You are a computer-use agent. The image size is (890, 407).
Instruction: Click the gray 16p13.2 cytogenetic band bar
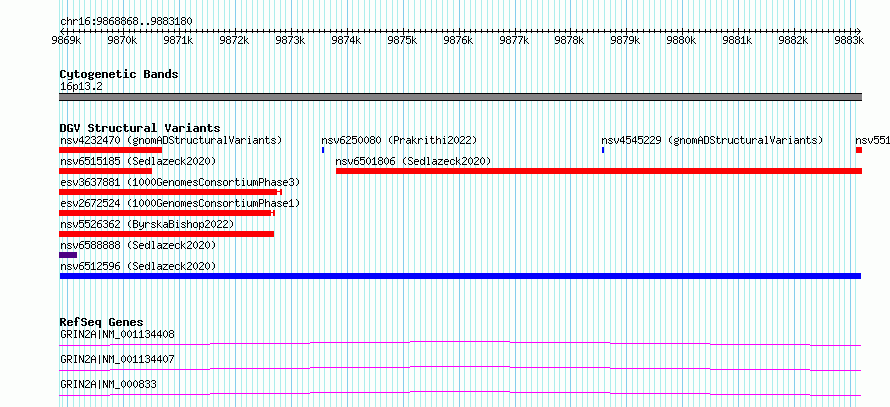pyautogui.click(x=460, y=97)
